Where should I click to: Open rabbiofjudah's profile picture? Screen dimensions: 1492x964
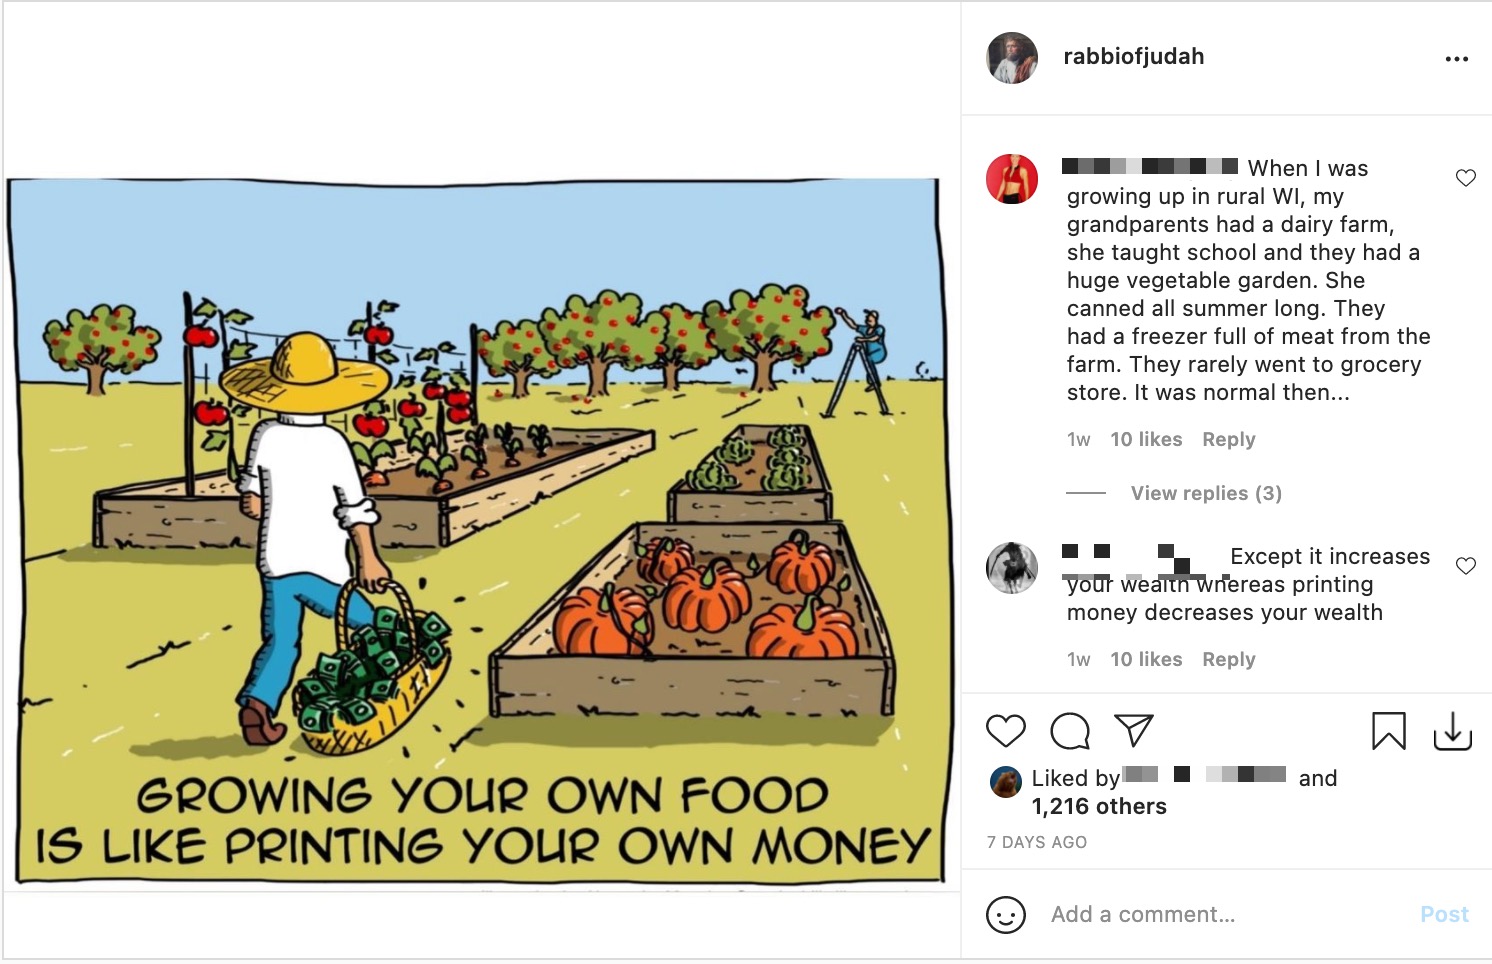point(1012,57)
